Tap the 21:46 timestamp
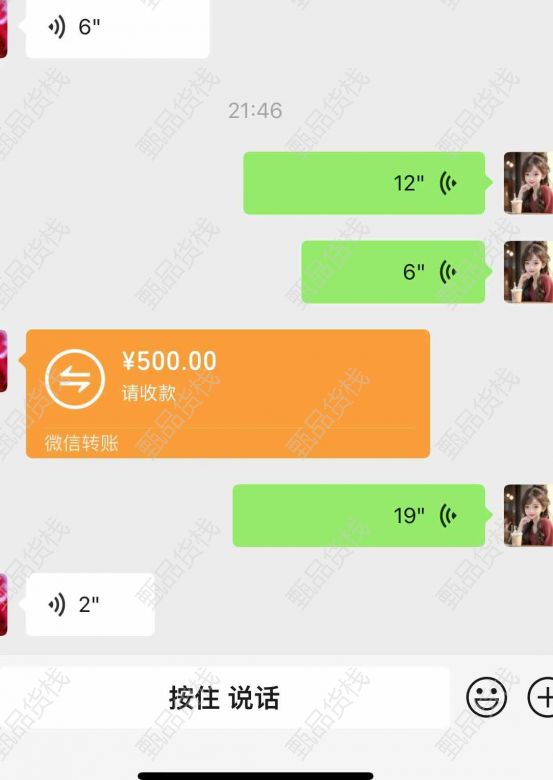553x780 pixels. click(255, 110)
